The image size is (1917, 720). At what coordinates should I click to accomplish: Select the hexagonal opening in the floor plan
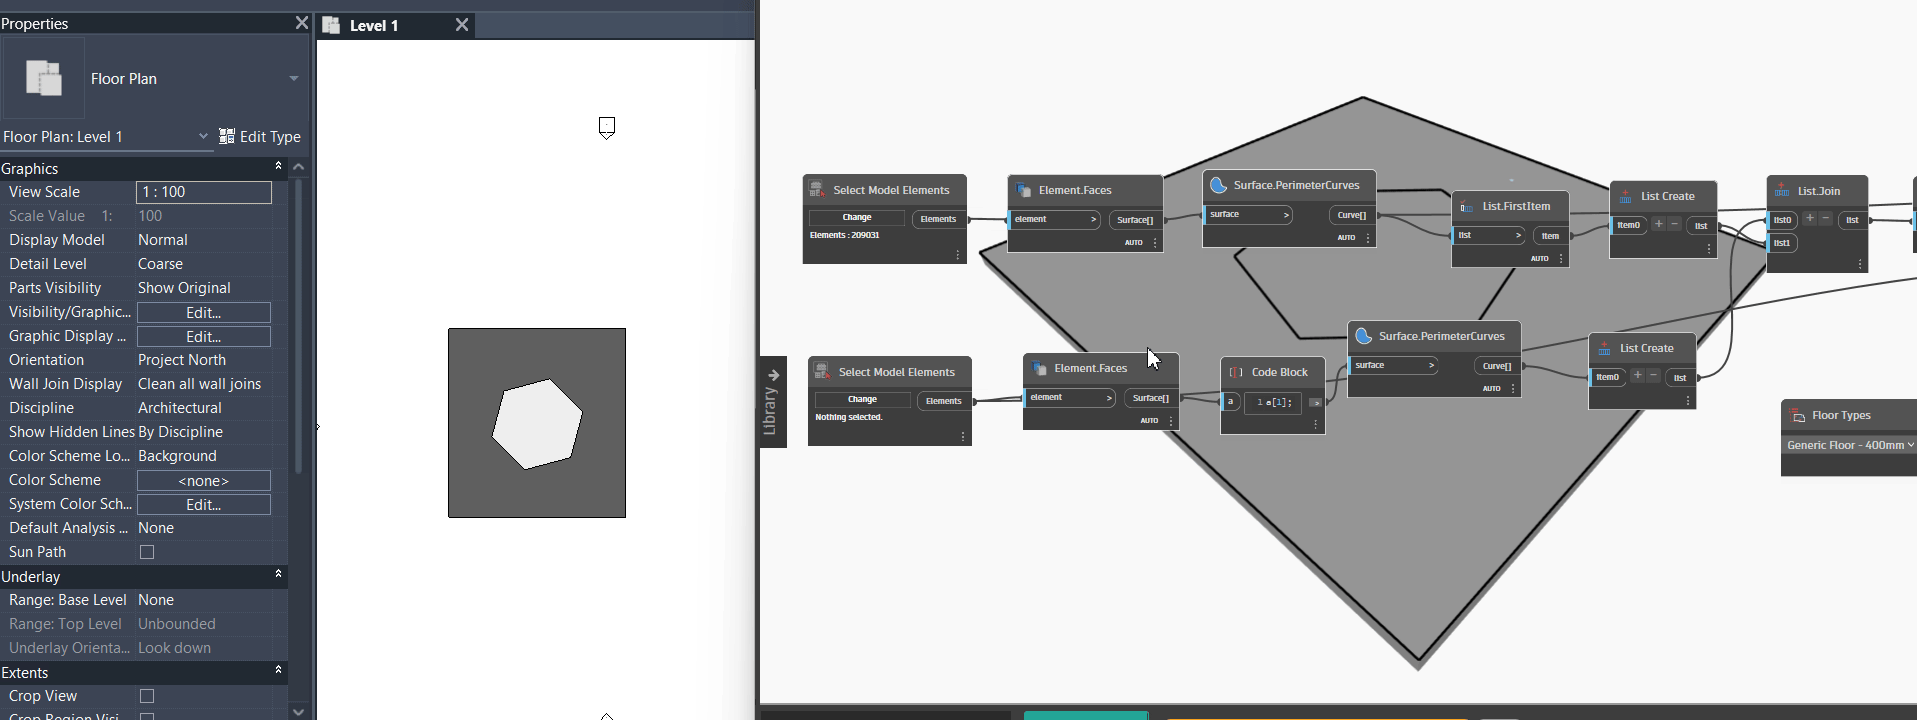(x=537, y=424)
